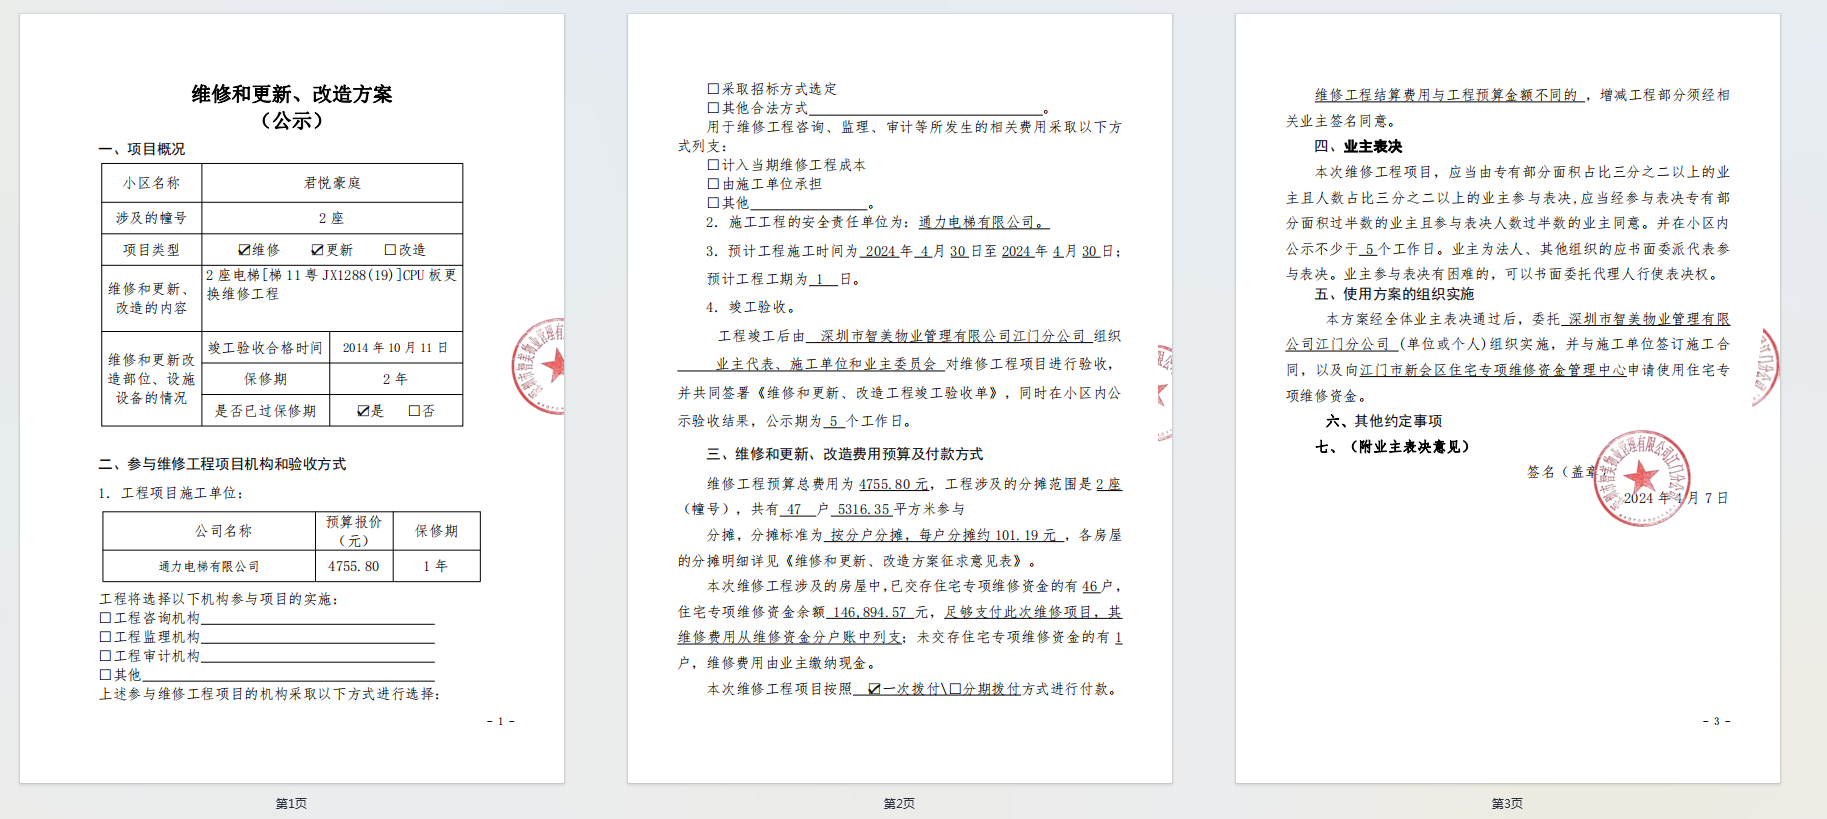Check the 工程监理机构 checkbox

[105, 637]
